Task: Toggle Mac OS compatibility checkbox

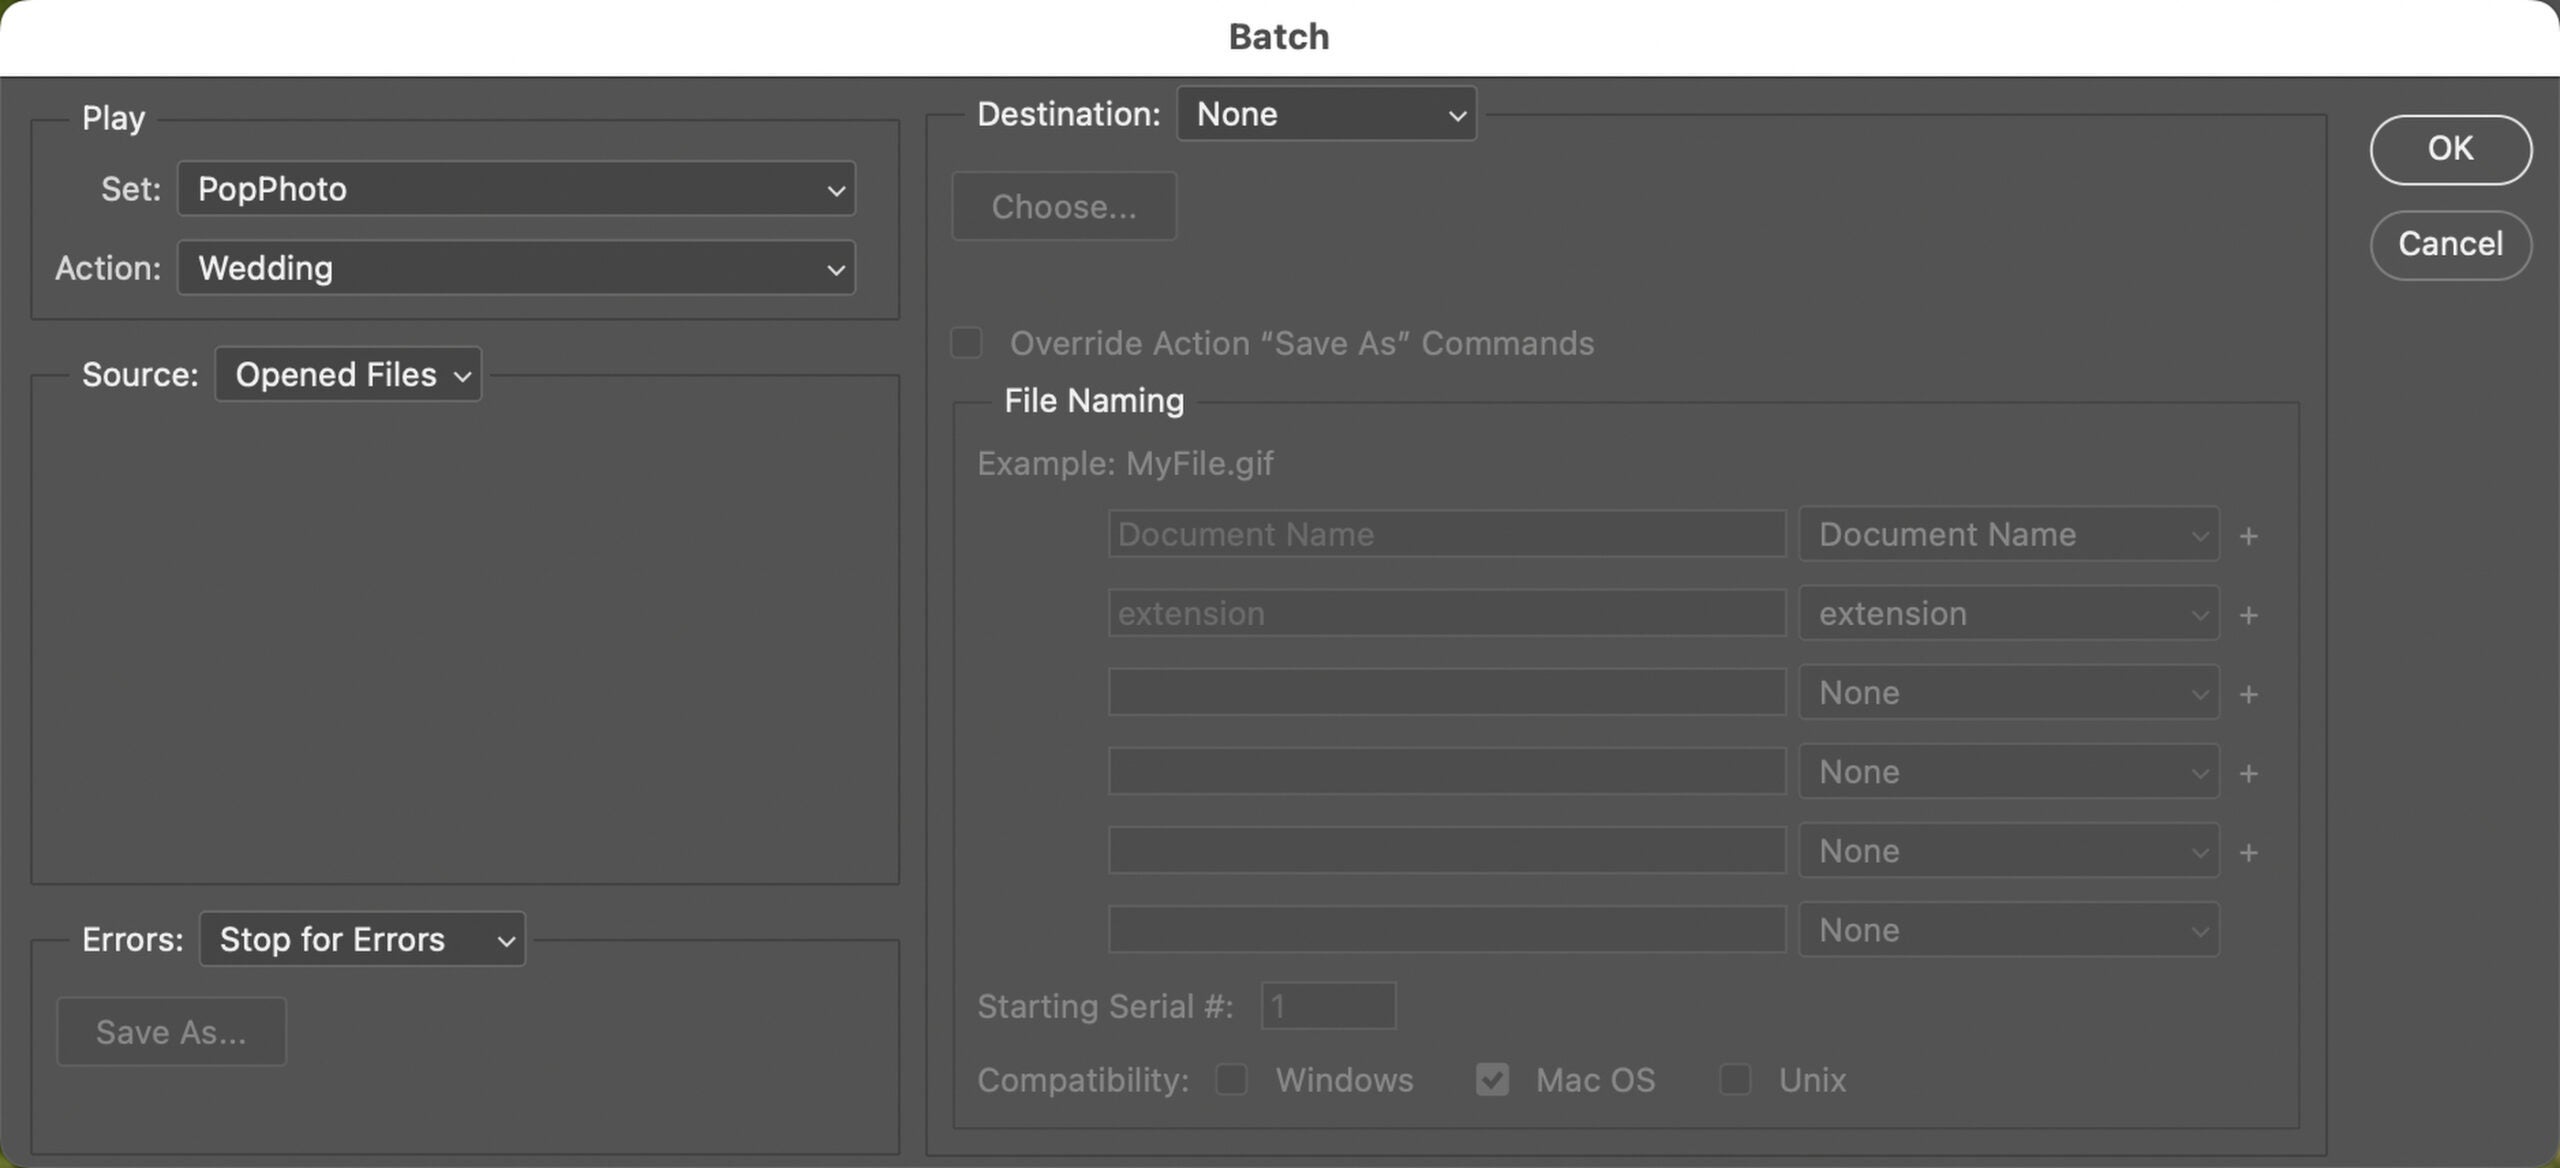Action: [1492, 1080]
